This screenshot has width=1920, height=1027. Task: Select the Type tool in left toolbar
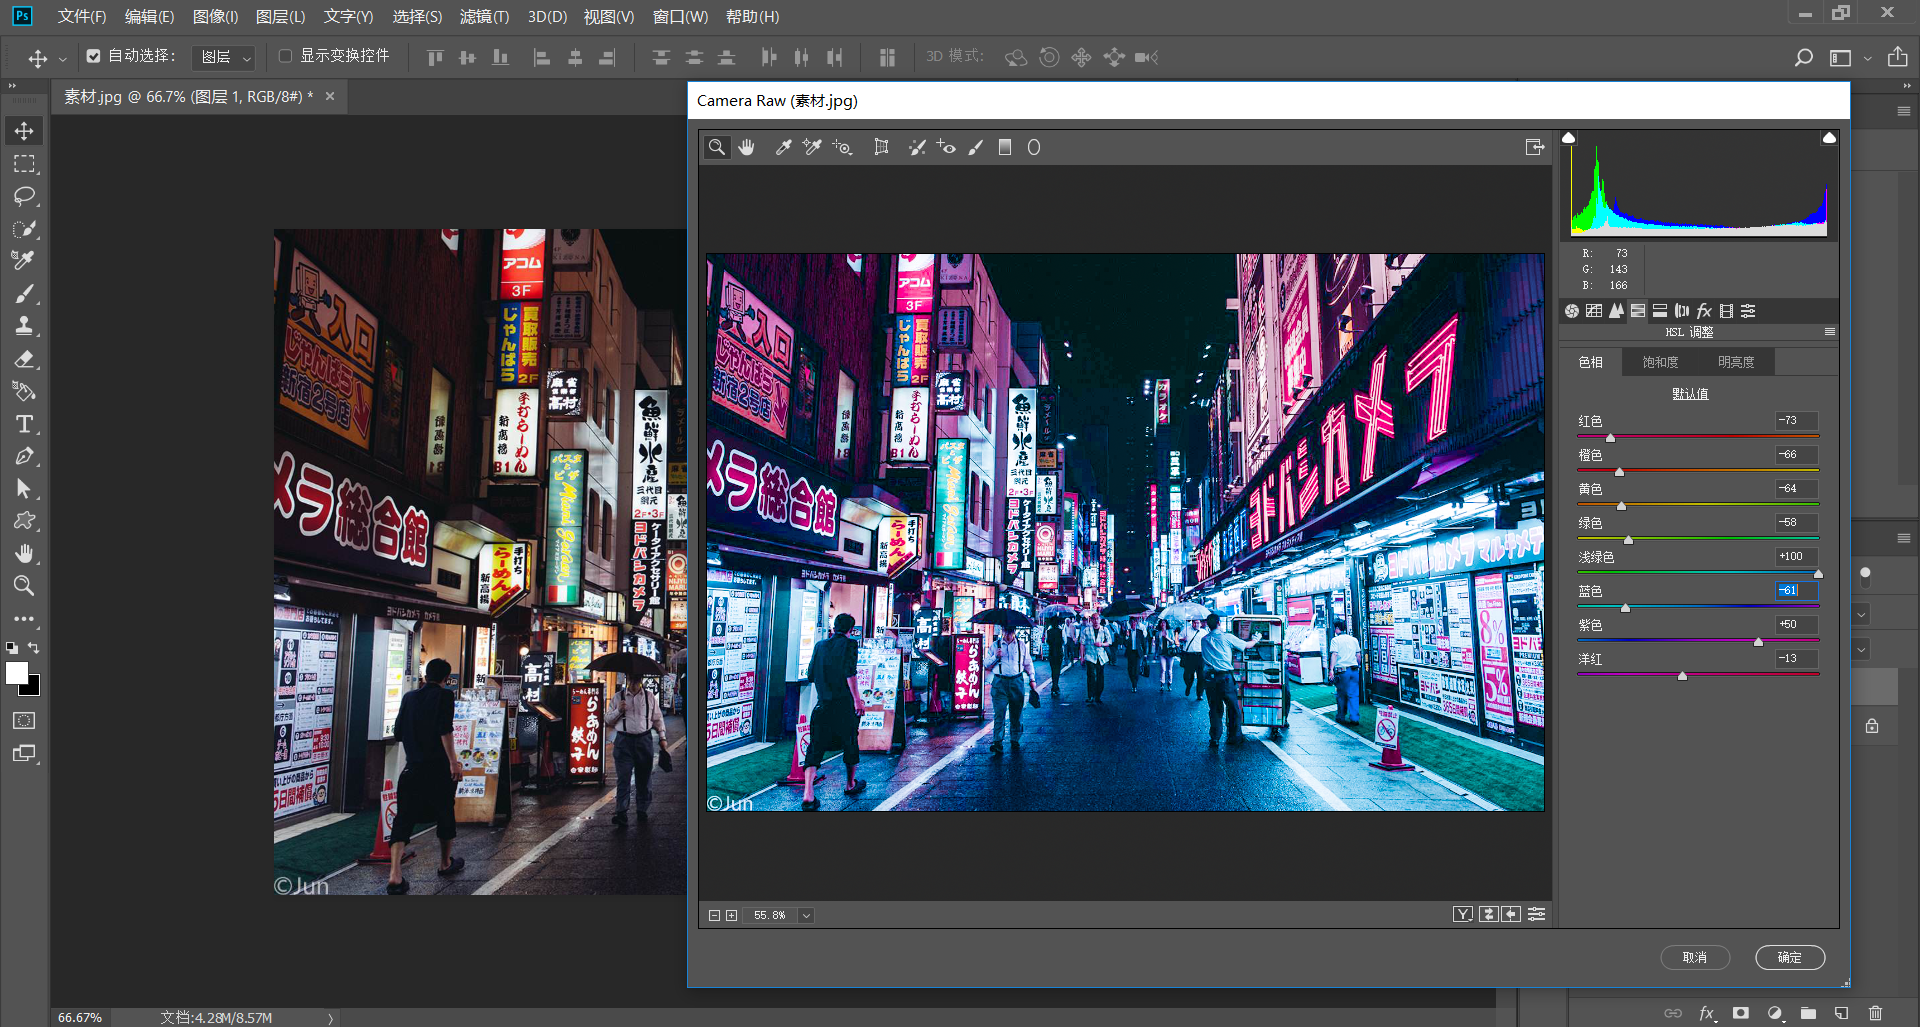tap(24, 424)
